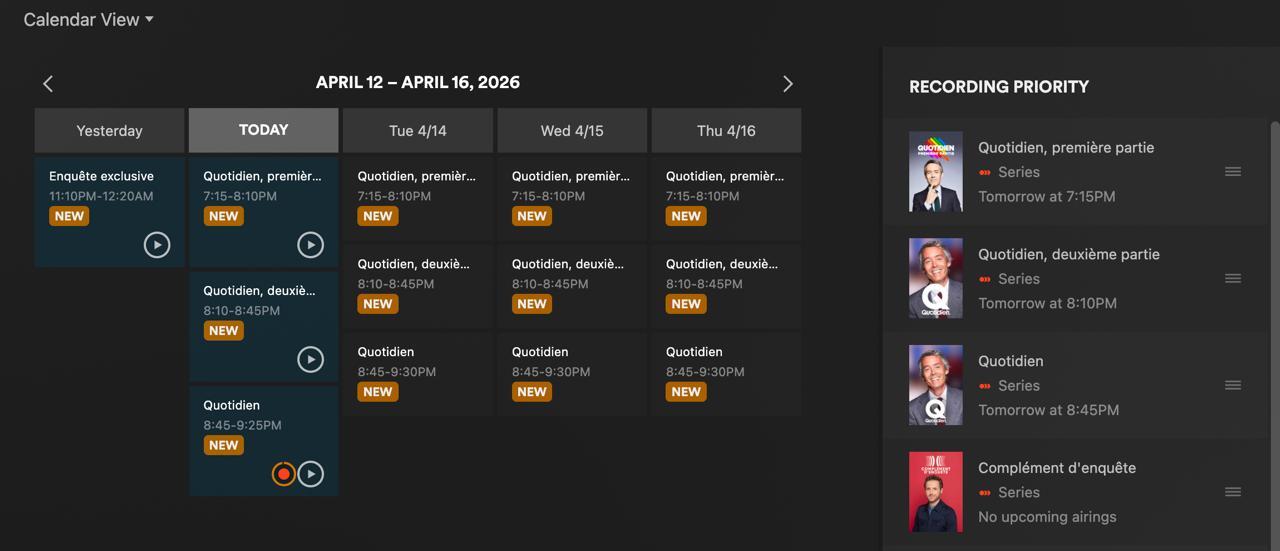Image resolution: width=1280 pixels, height=551 pixels.
Task: Play today's Quotidien, première partie recording
Action: 311,244
